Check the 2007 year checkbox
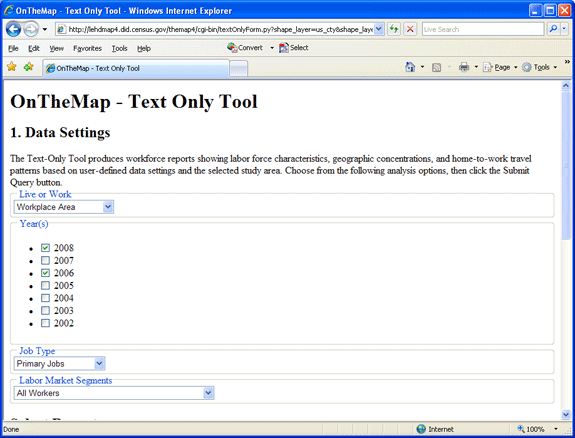 pos(45,260)
